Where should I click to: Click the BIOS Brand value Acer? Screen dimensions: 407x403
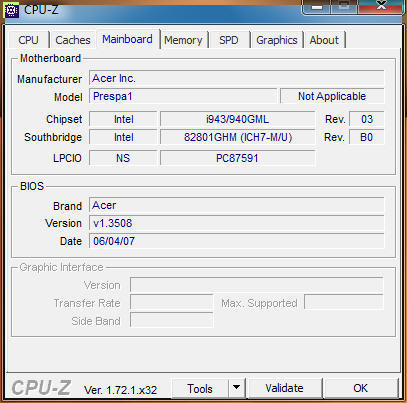point(237,205)
